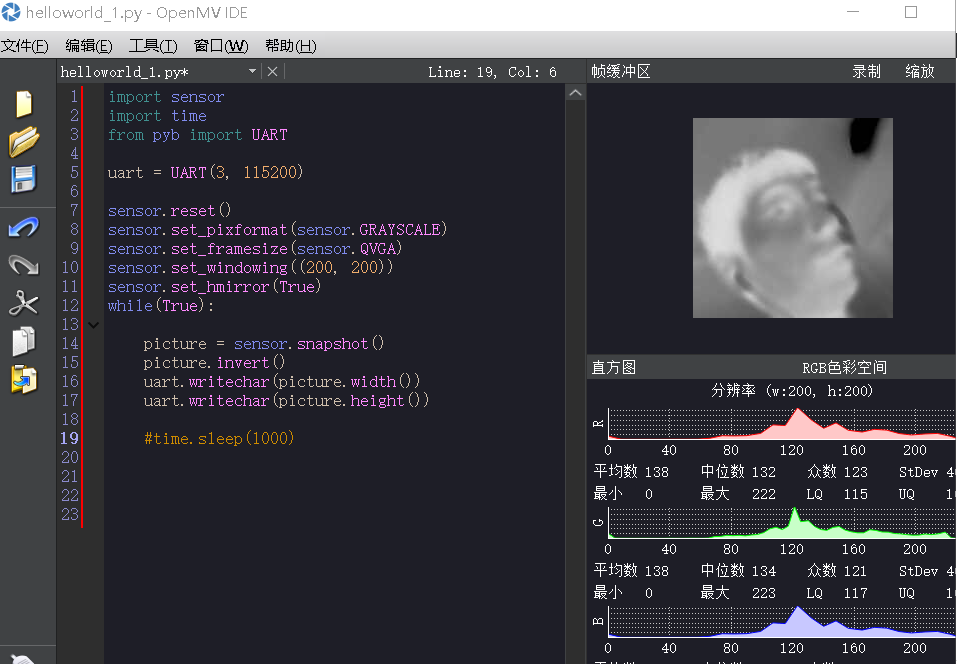Paste code with the paste clipboard icon

(x=22, y=381)
